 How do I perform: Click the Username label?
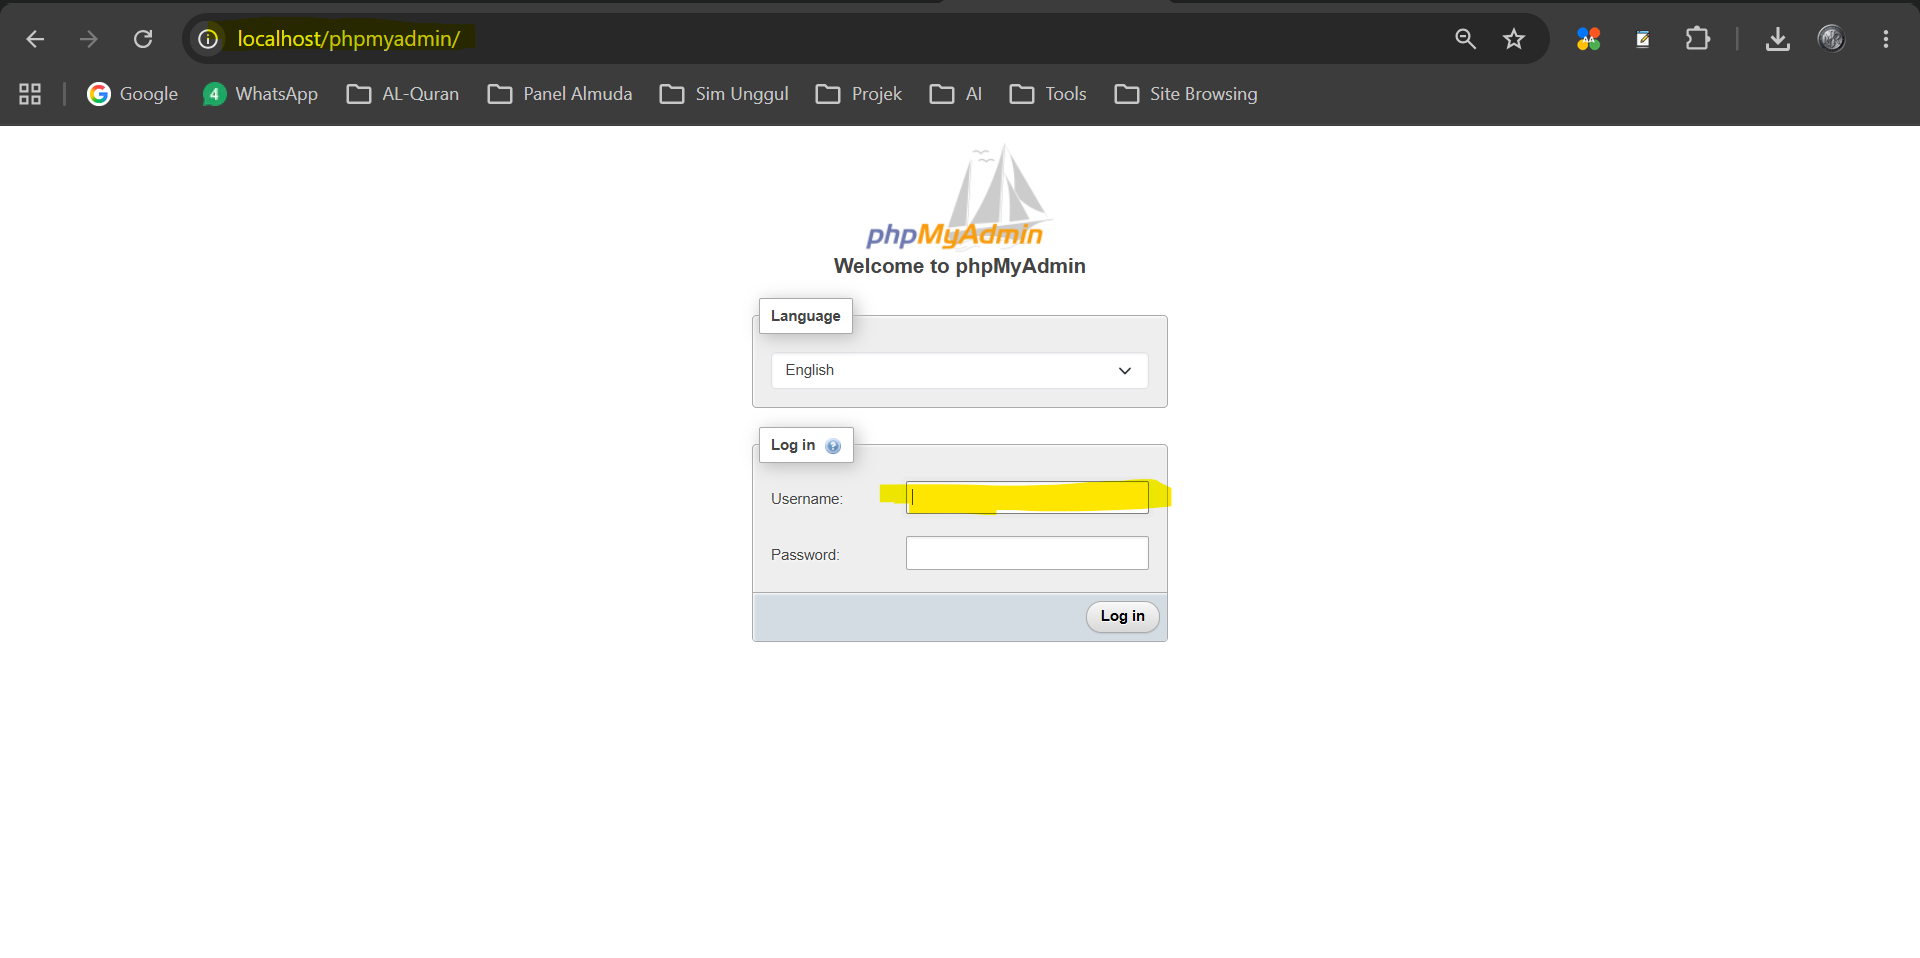807,499
